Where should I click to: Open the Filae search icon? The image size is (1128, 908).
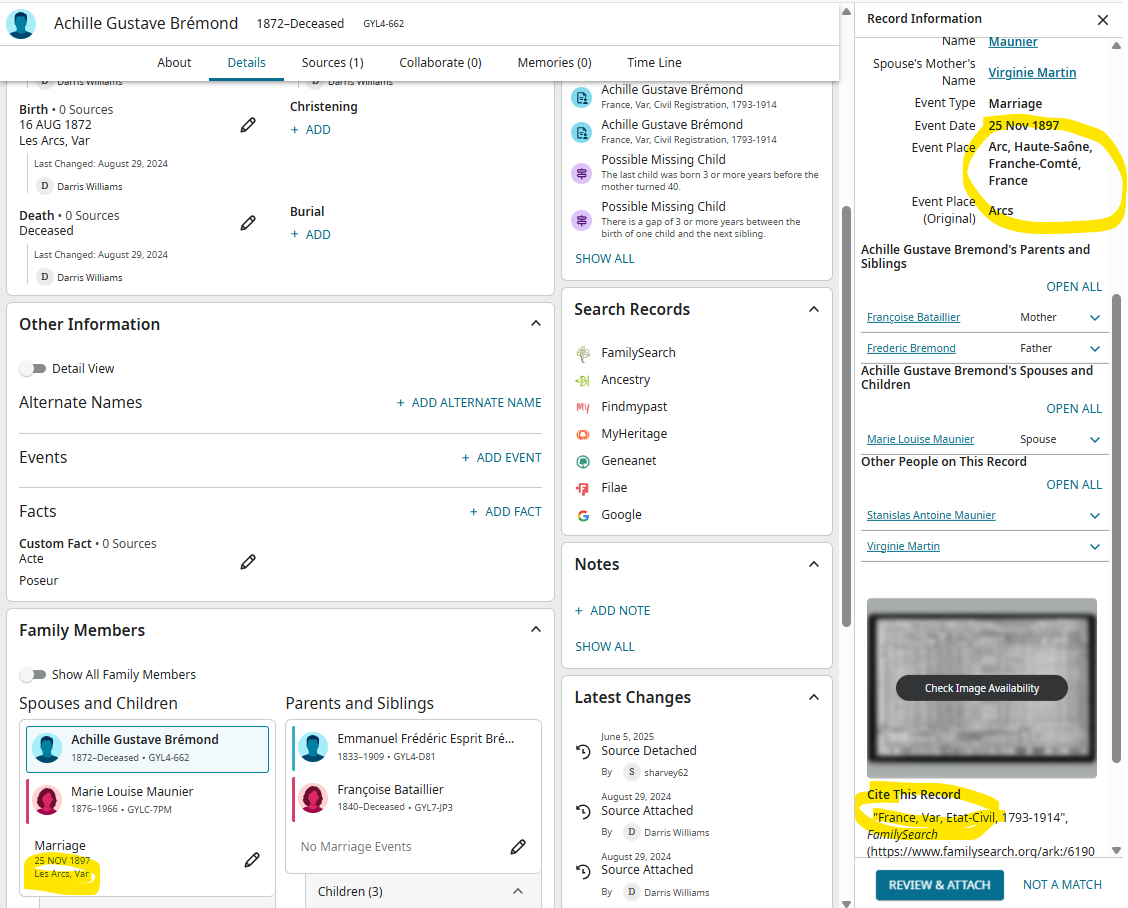pos(583,489)
